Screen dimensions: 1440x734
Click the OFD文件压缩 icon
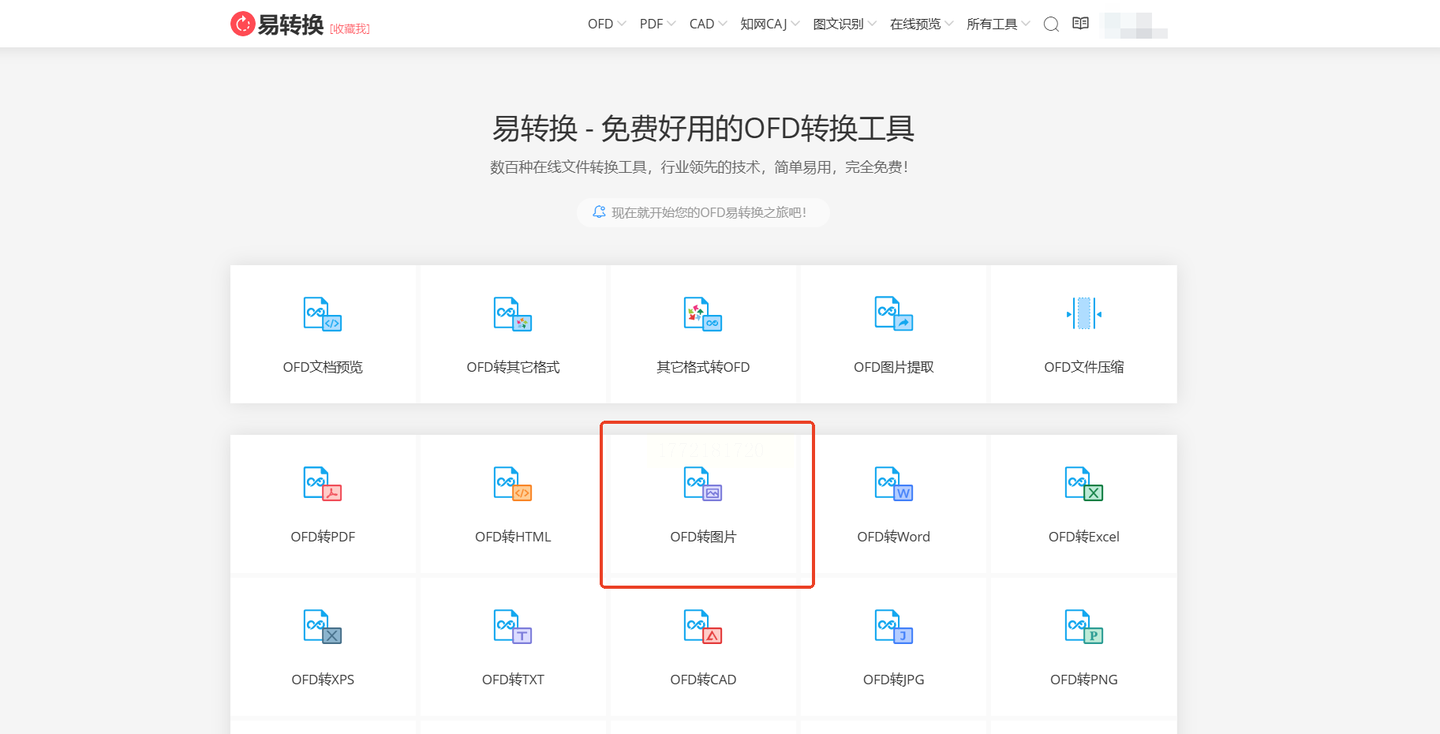pyautogui.click(x=1083, y=314)
